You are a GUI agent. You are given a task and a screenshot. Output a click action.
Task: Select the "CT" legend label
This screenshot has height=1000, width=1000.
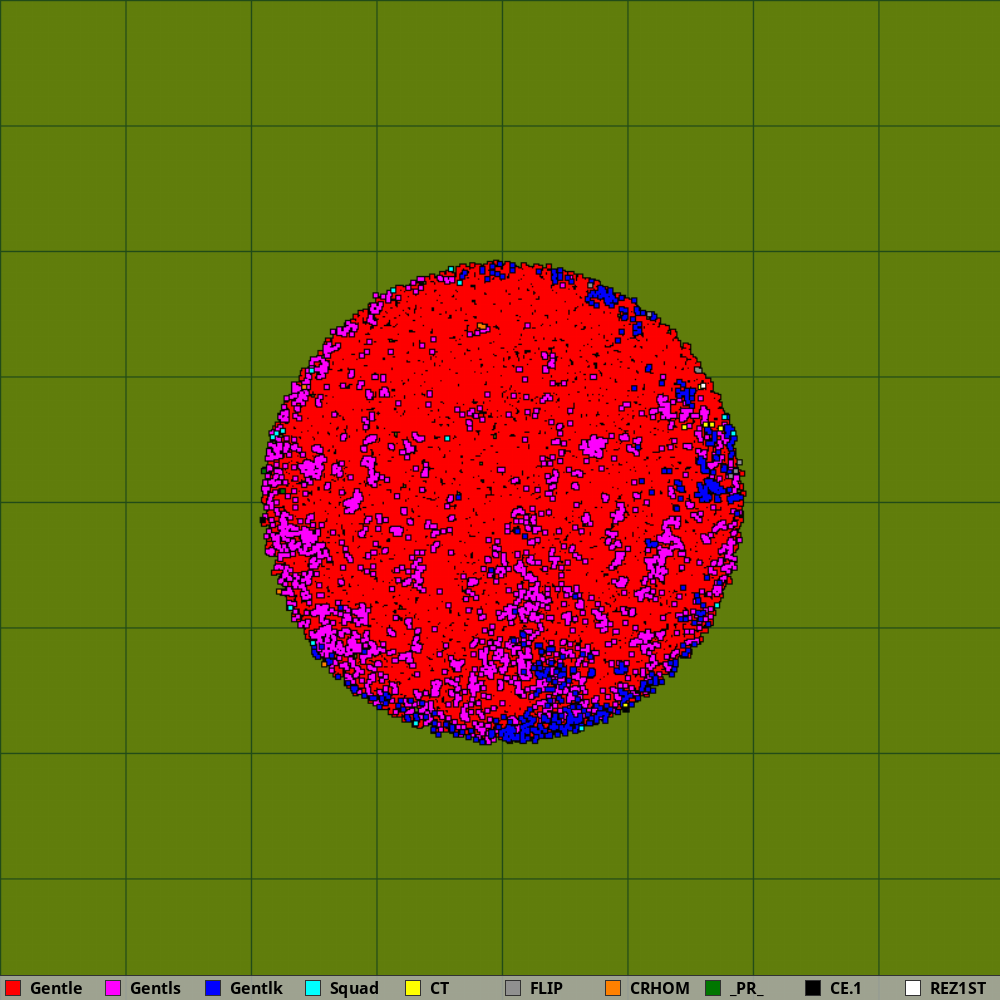click(x=439, y=988)
